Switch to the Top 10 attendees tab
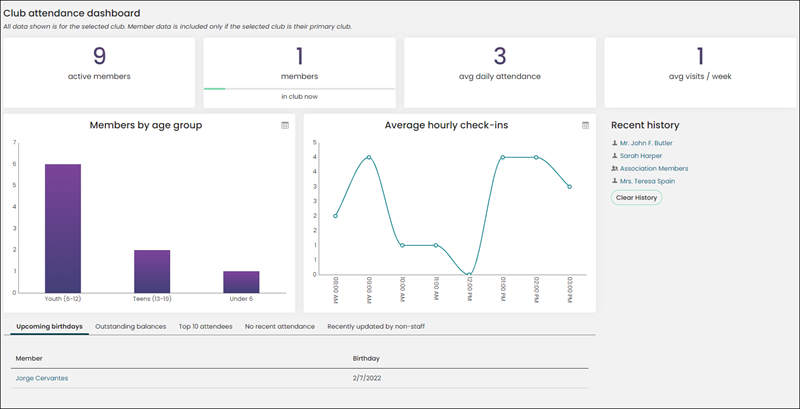 (206, 326)
